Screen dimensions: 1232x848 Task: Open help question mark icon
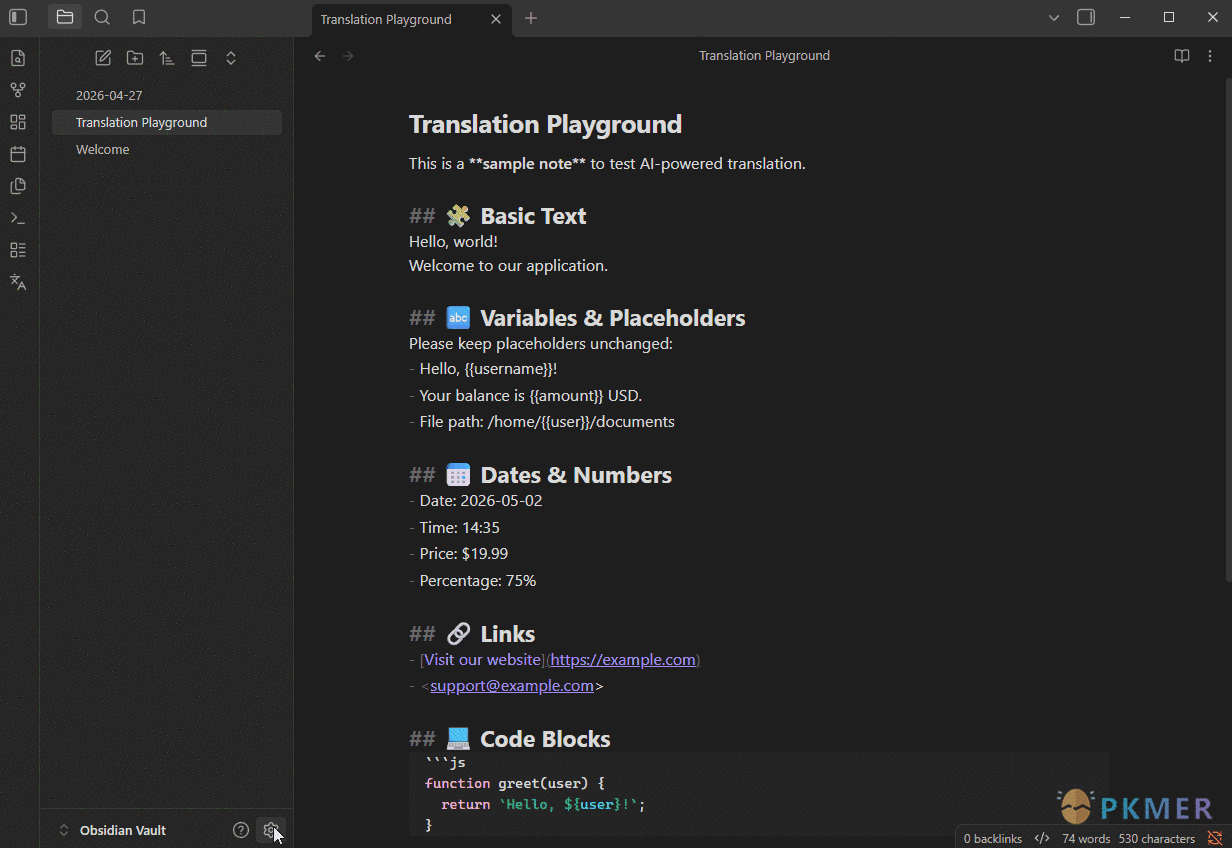coord(241,830)
